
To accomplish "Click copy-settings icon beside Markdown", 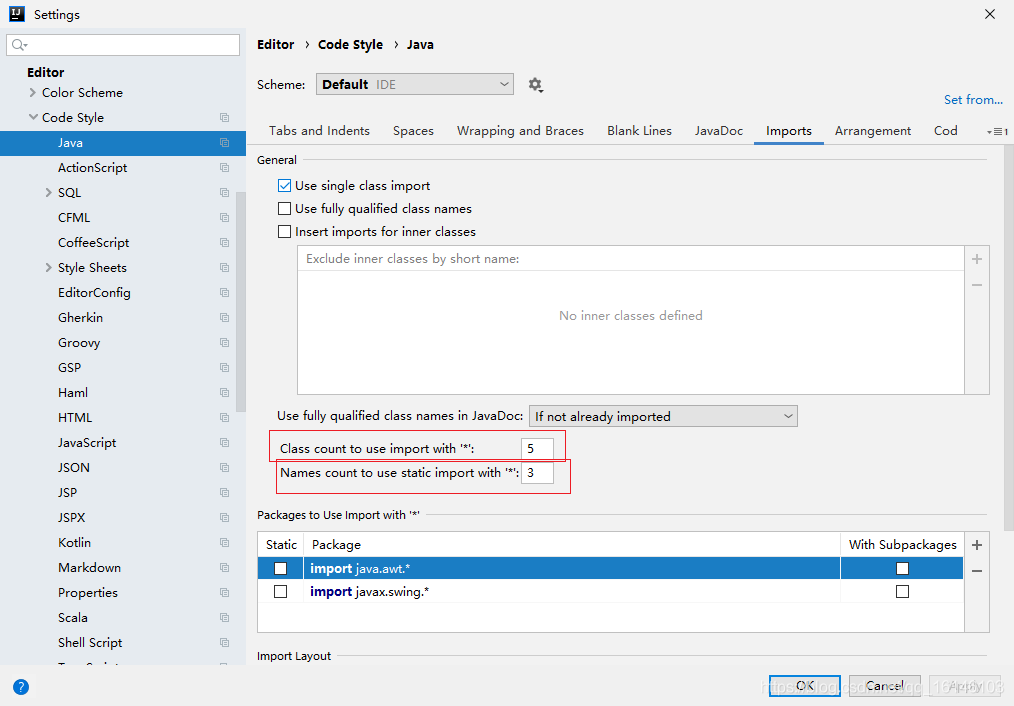I will click(224, 568).
